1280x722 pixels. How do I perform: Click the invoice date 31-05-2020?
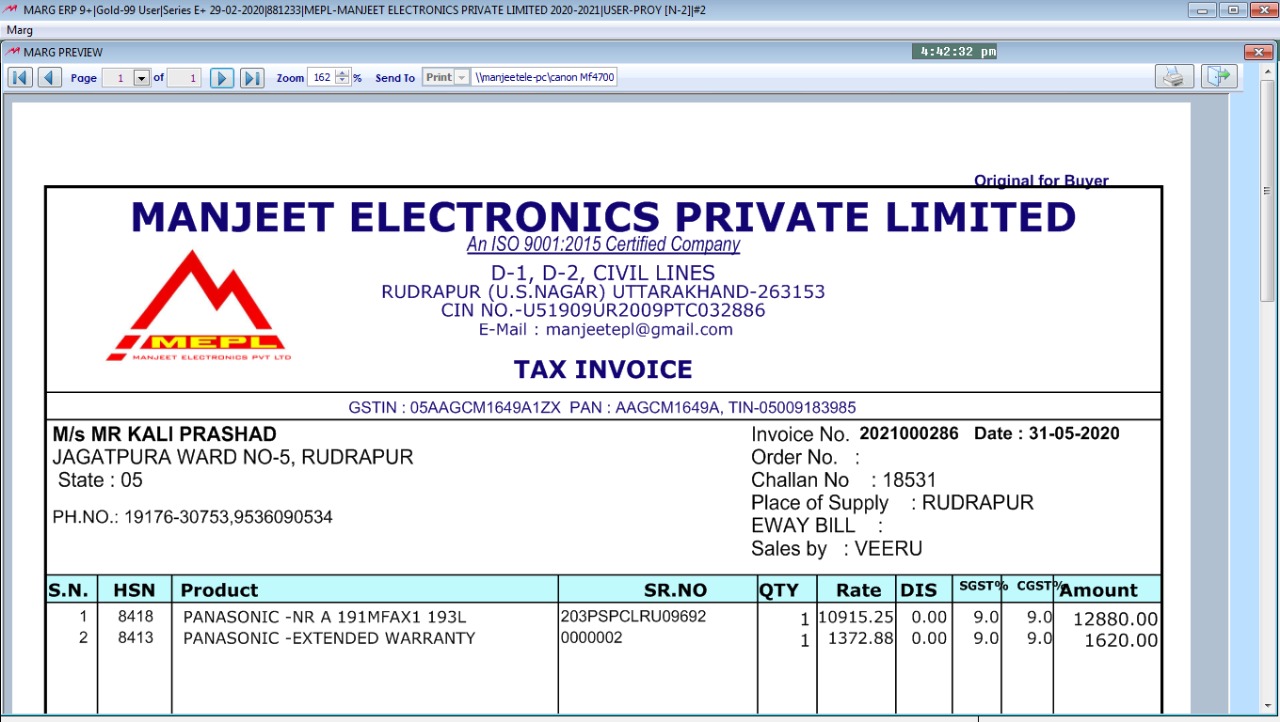(1074, 433)
